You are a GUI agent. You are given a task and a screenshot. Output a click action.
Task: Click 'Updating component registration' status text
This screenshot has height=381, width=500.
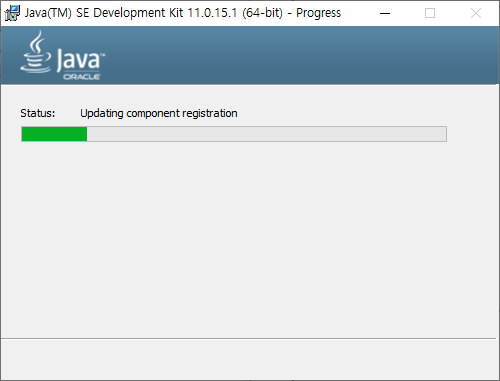coord(159,114)
